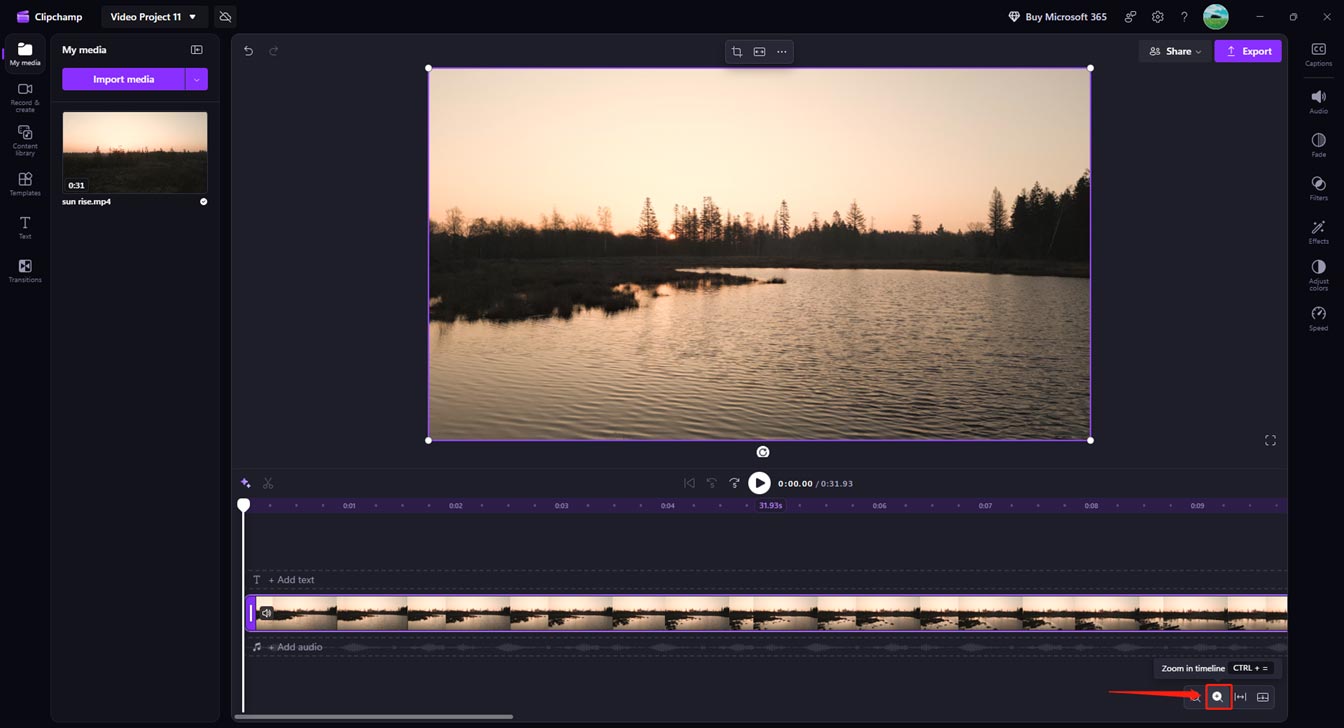Image resolution: width=1344 pixels, height=728 pixels.
Task: Open the Content library tab
Action: (25, 140)
